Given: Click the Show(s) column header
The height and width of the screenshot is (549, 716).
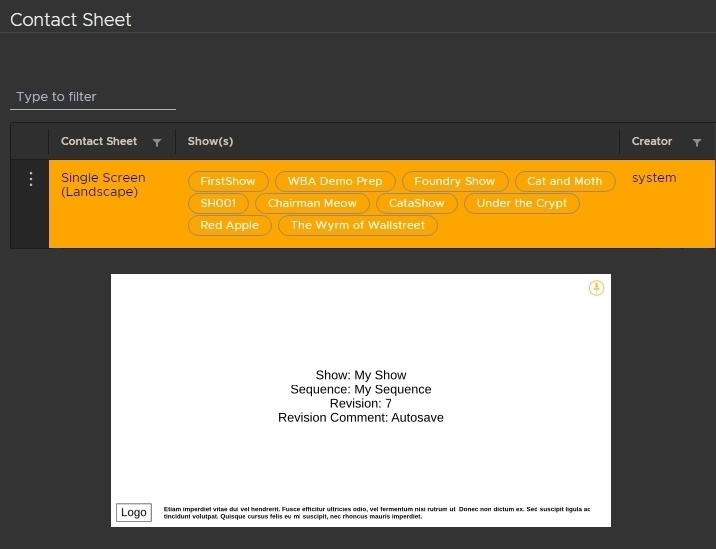Looking at the screenshot, I should coord(210,142).
